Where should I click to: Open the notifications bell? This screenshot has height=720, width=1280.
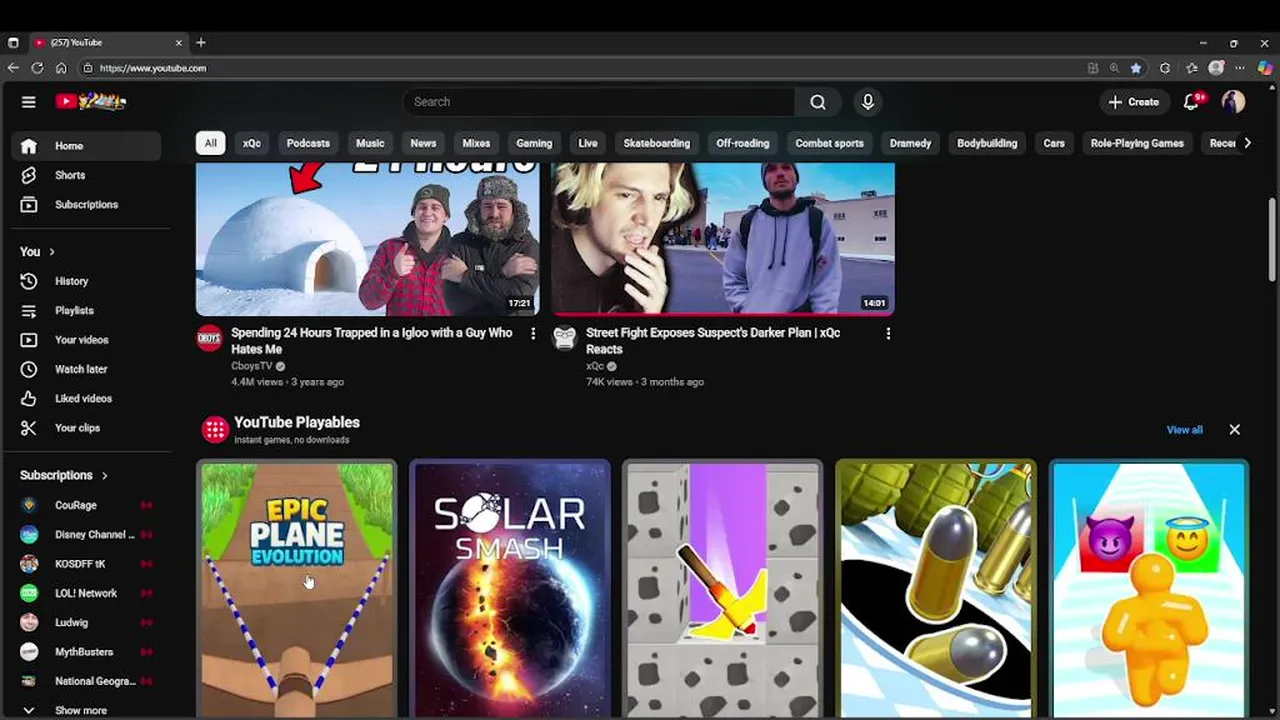pyautogui.click(x=1191, y=102)
